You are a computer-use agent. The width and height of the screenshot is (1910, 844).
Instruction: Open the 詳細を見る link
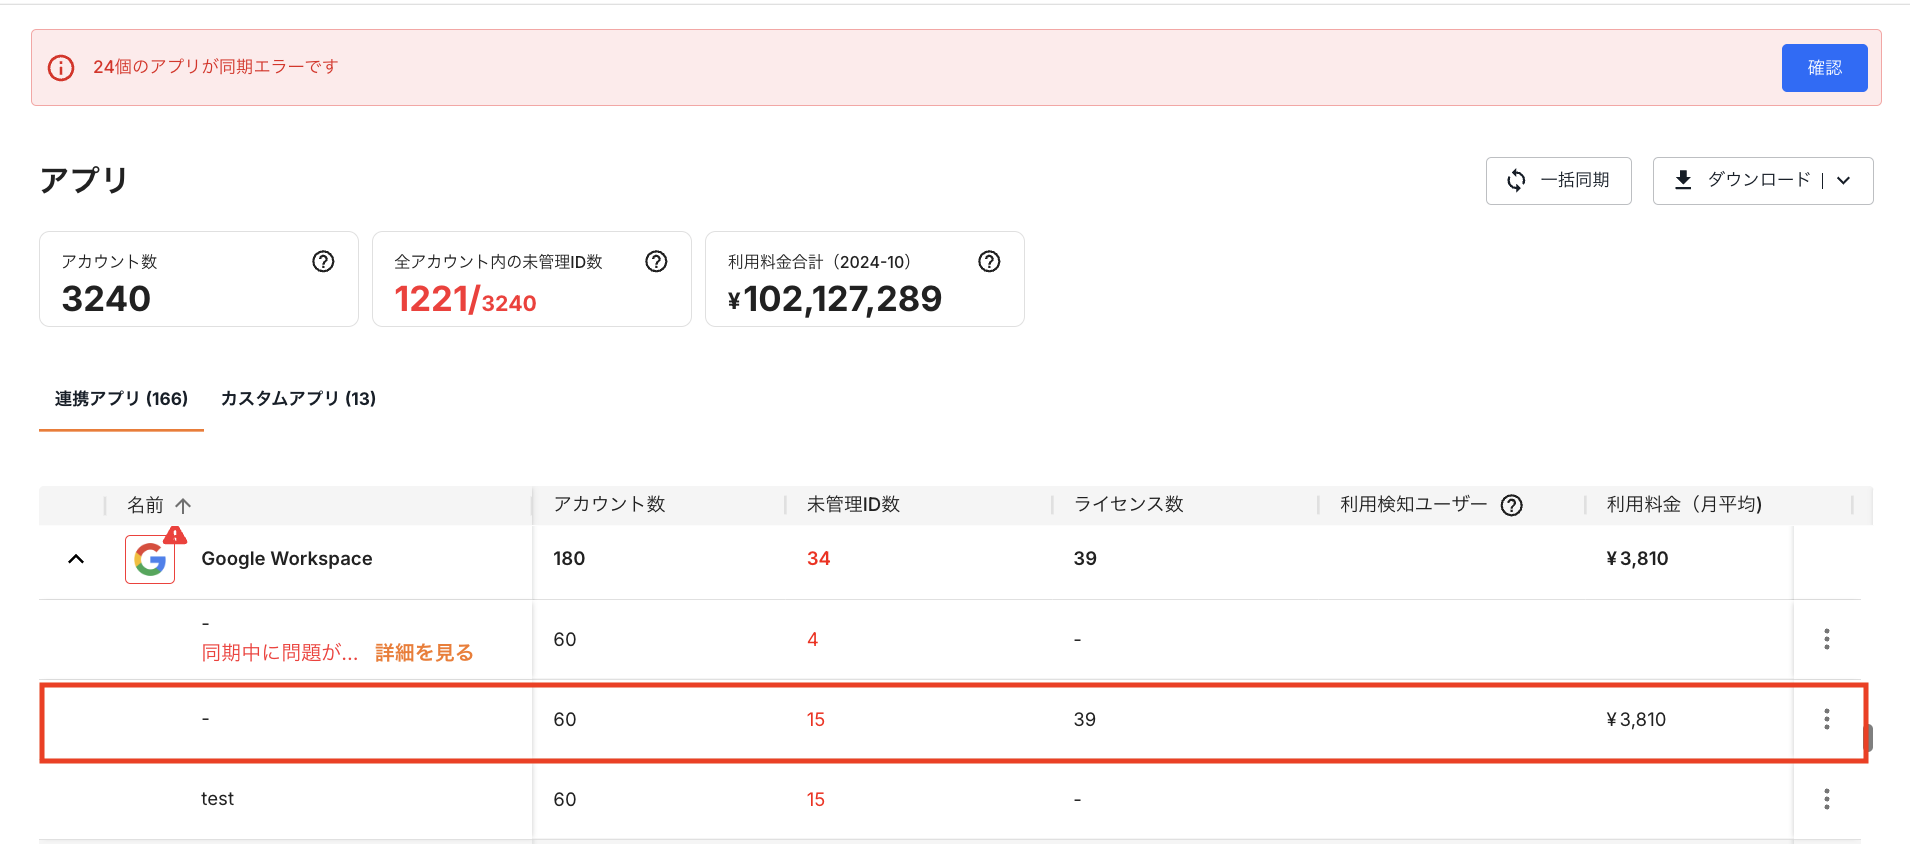[x=424, y=653]
